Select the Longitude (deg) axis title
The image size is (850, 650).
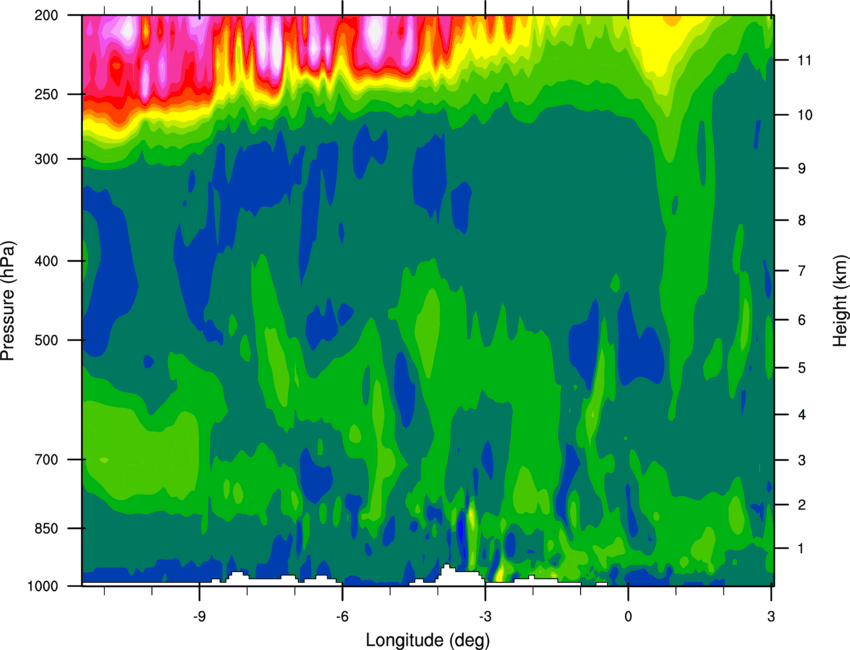pyautogui.click(x=428, y=640)
